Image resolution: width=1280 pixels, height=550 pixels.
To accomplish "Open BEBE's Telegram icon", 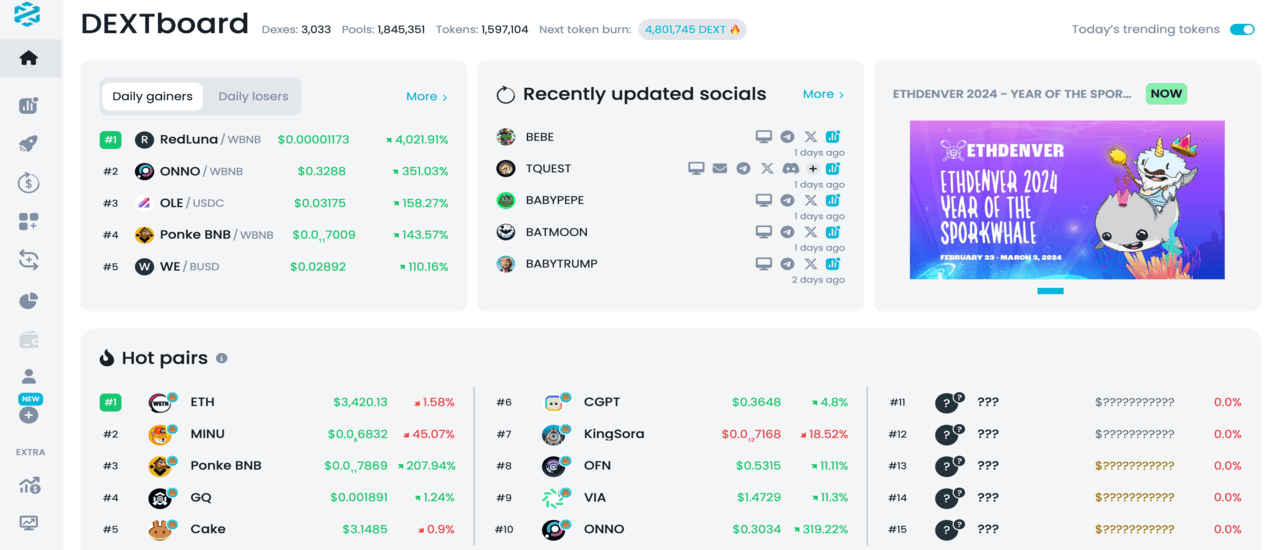I will [x=787, y=137].
